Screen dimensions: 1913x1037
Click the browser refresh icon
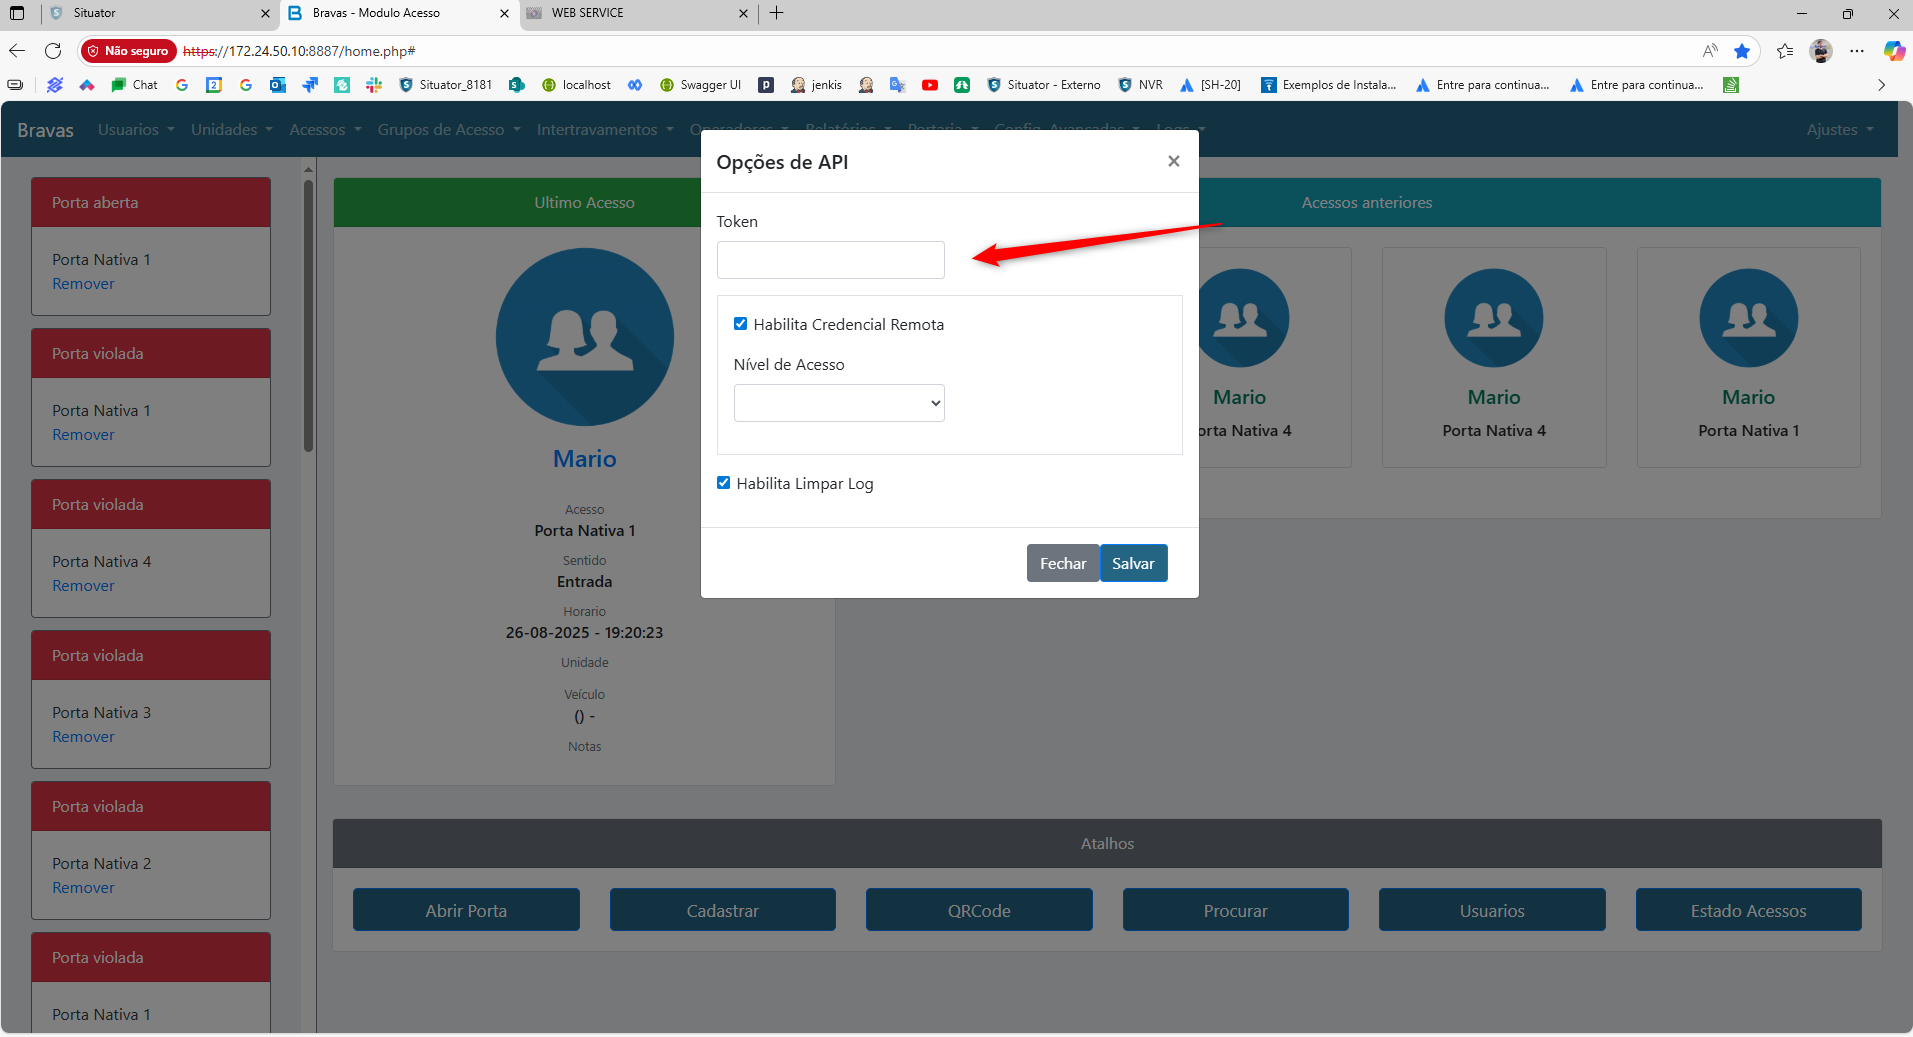[53, 51]
